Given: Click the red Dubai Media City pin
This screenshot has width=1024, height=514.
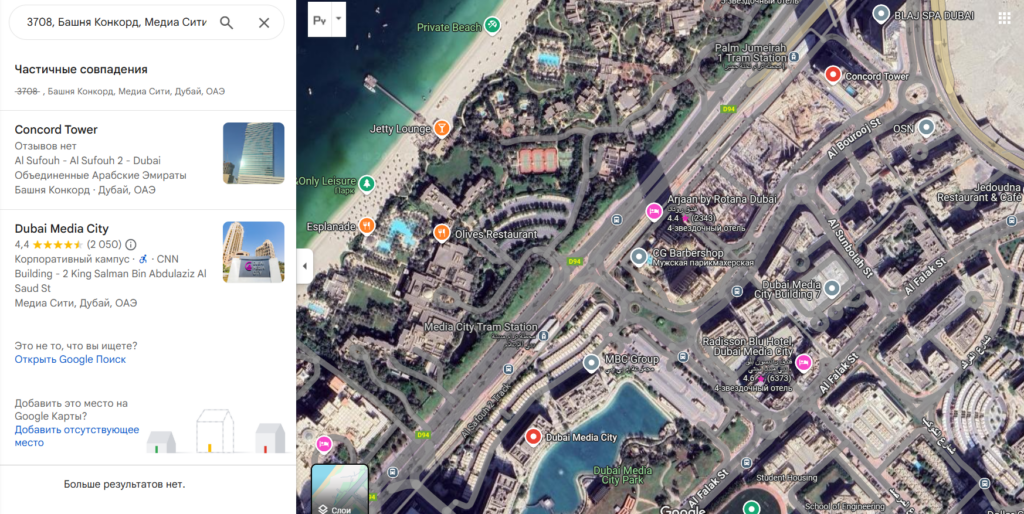Looking at the screenshot, I should (534, 437).
